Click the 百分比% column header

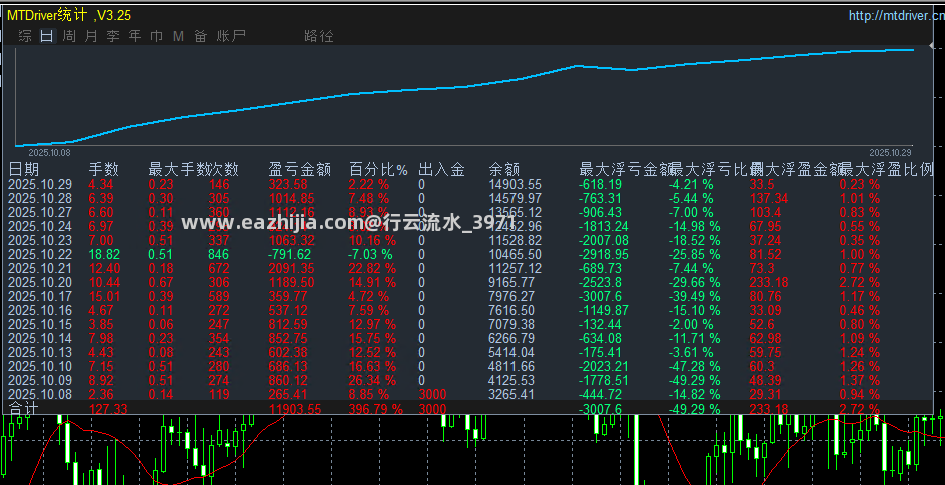pos(378,170)
